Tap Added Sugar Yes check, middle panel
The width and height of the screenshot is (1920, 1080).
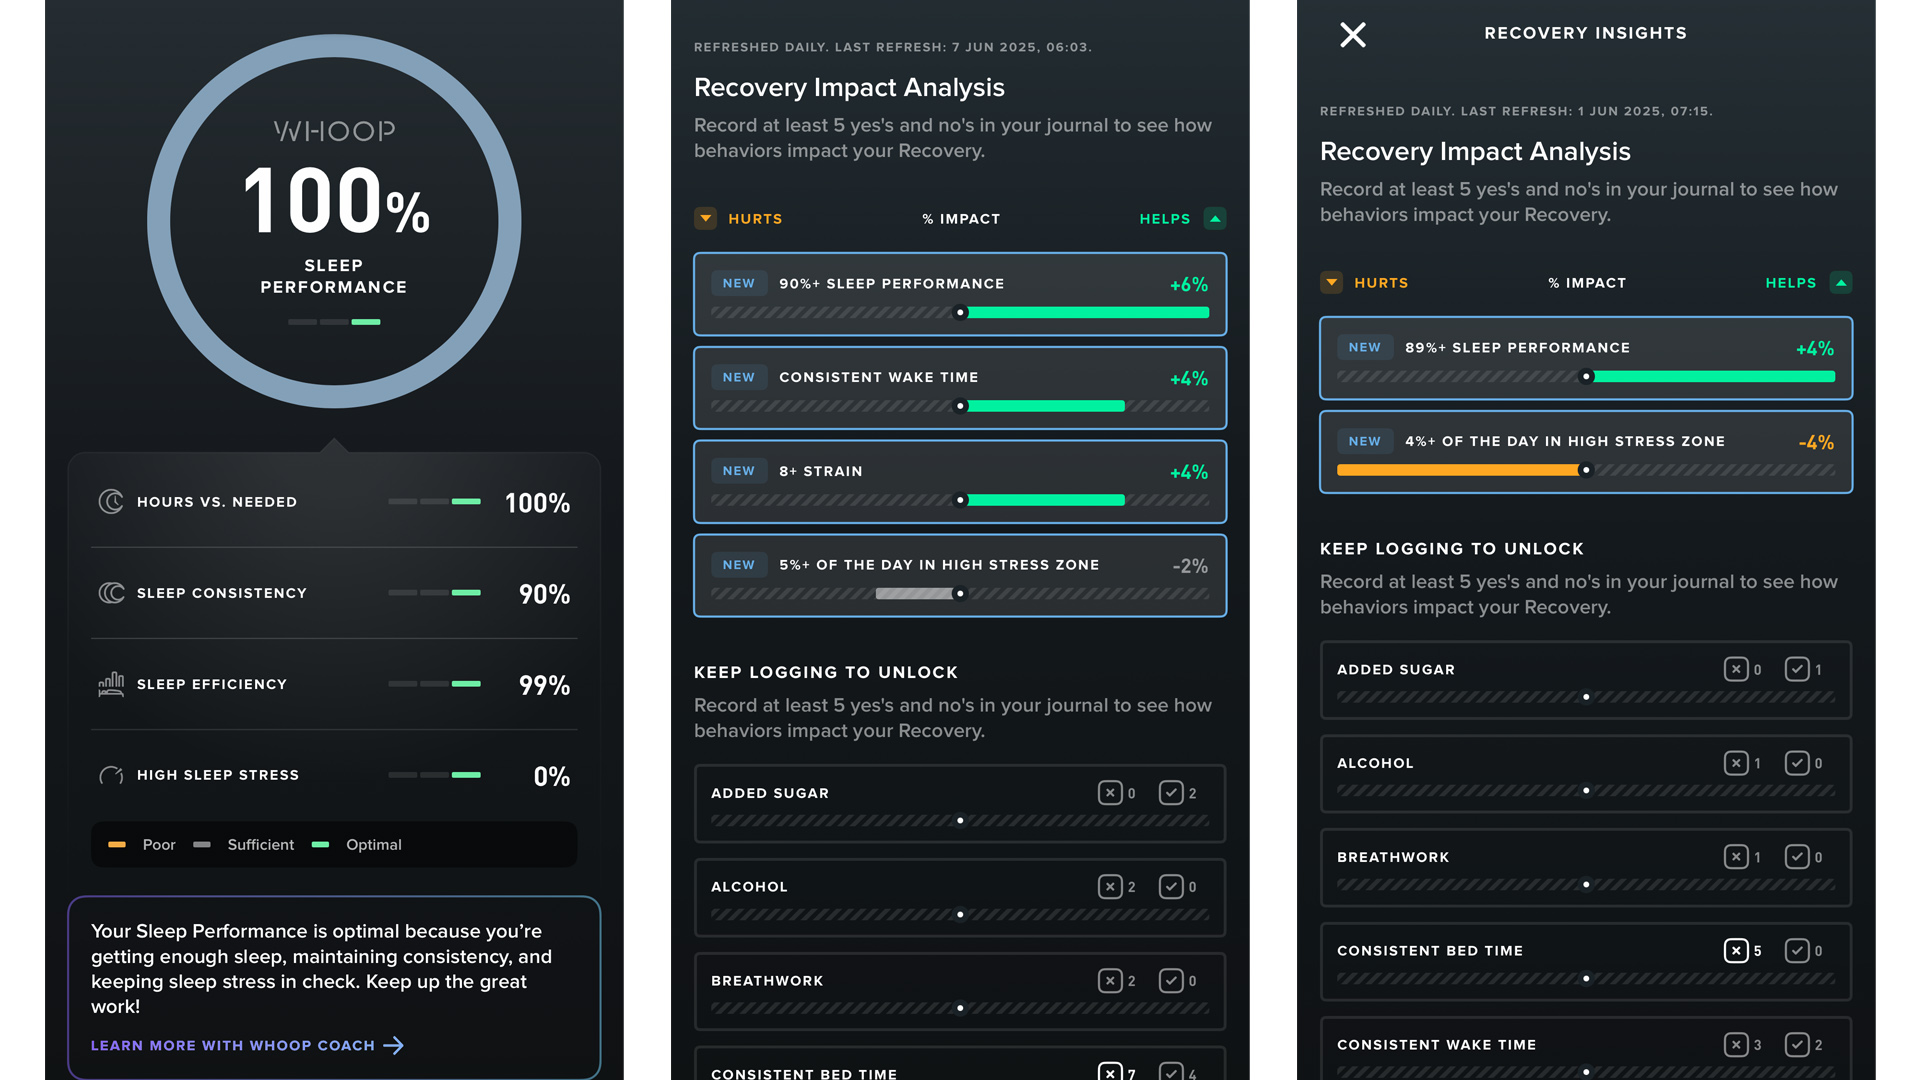click(1171, 793)
